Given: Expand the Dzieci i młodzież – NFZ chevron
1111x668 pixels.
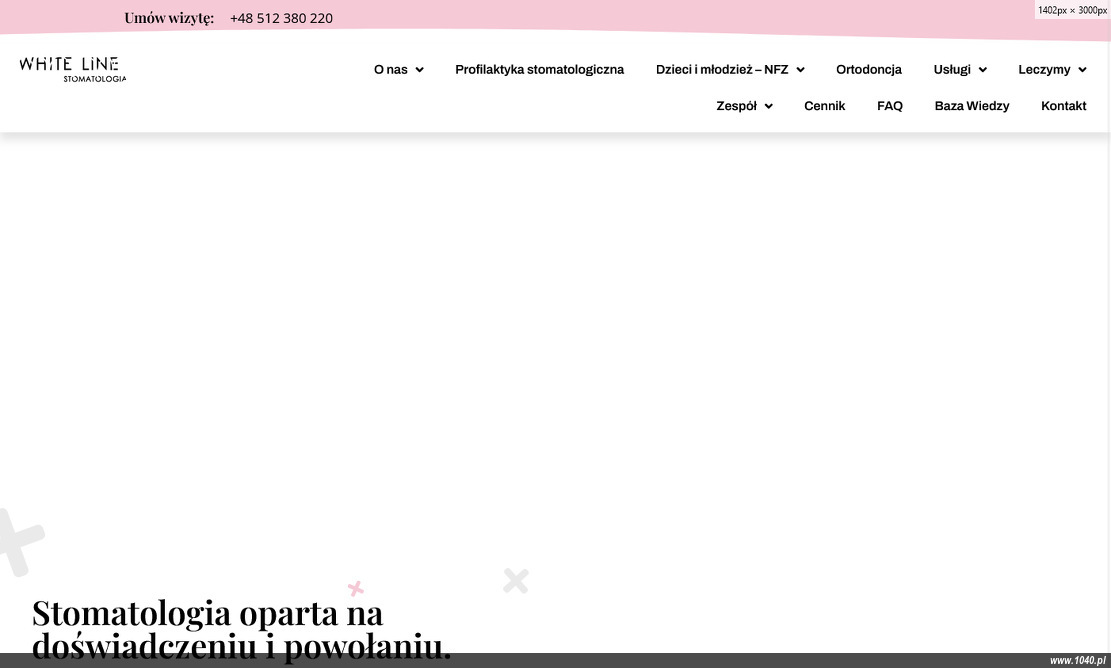Looking at the screenshot, I should [x=800, y=69].
